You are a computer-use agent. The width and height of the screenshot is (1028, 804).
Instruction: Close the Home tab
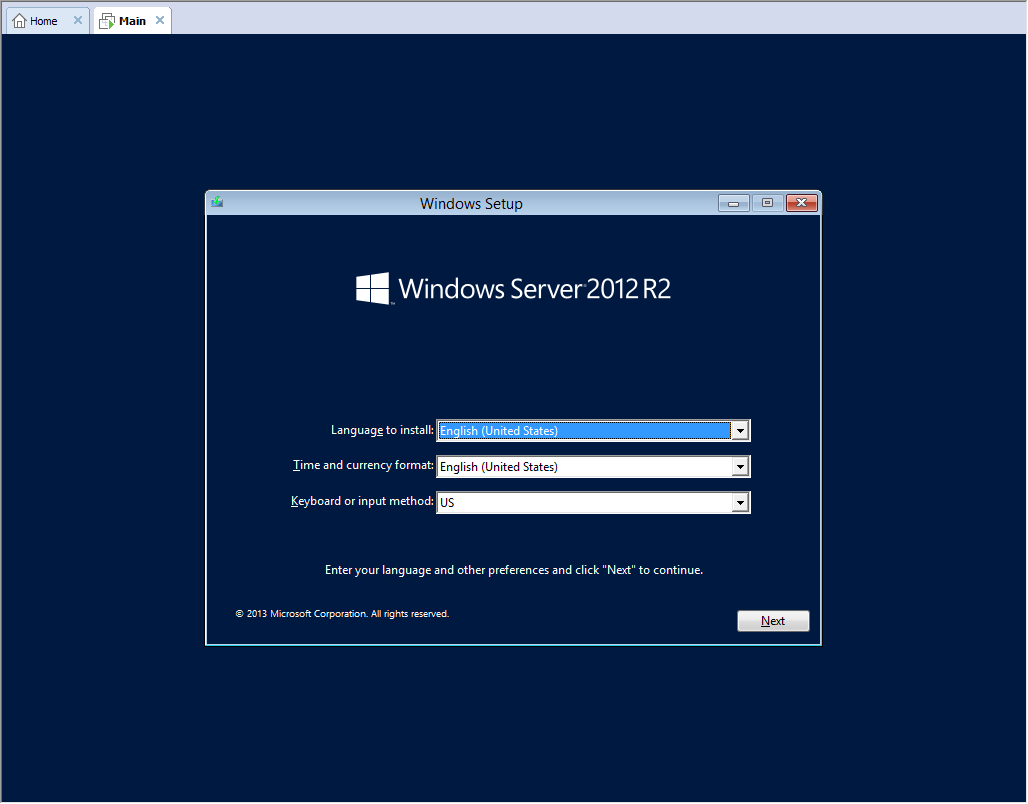pos(78,20)
